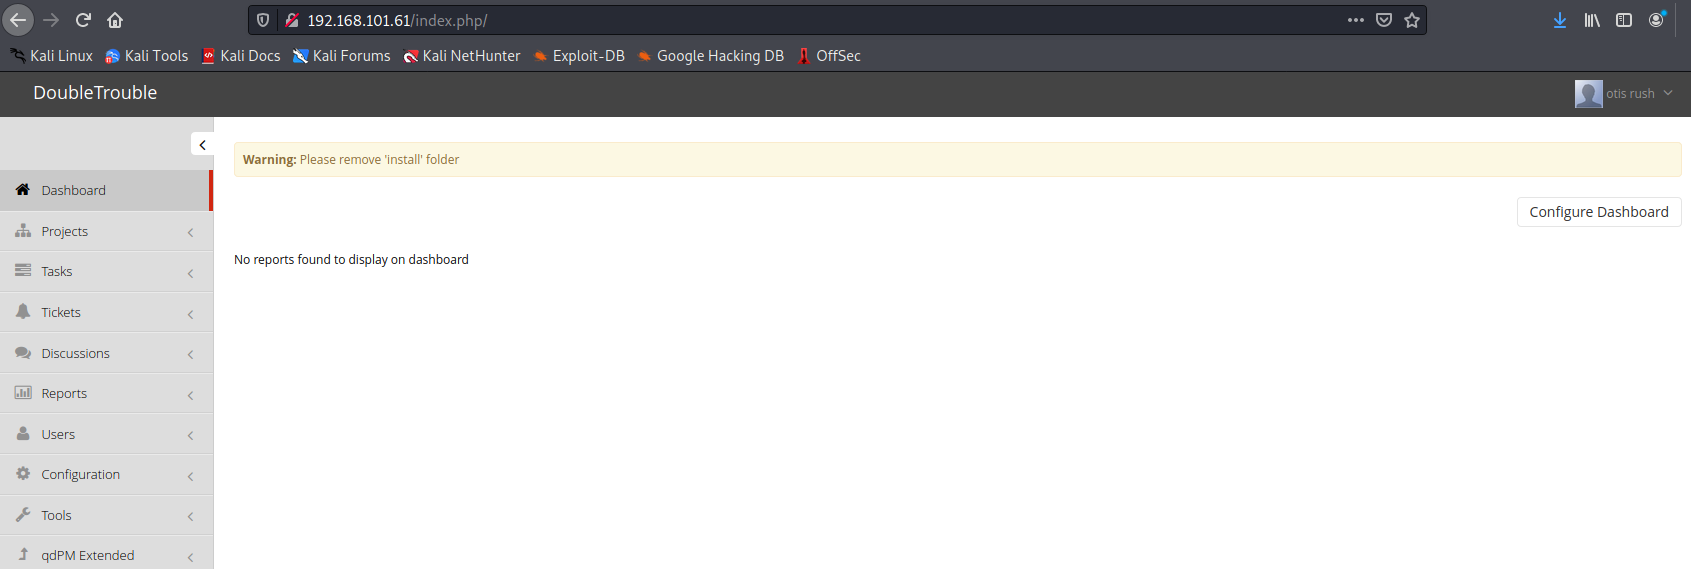Expand the Configuration submenu arrow

[x=190, y=476]
